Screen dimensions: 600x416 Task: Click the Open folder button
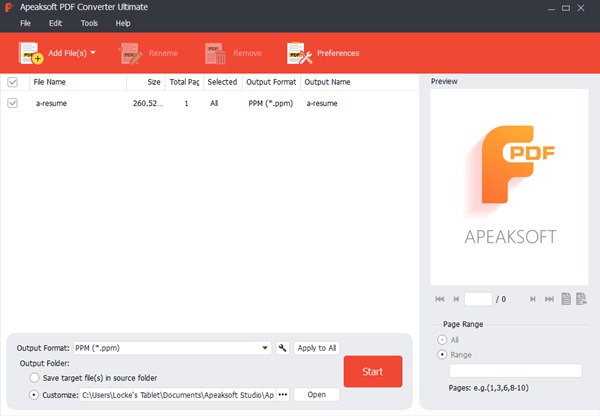tap(316, 395)
